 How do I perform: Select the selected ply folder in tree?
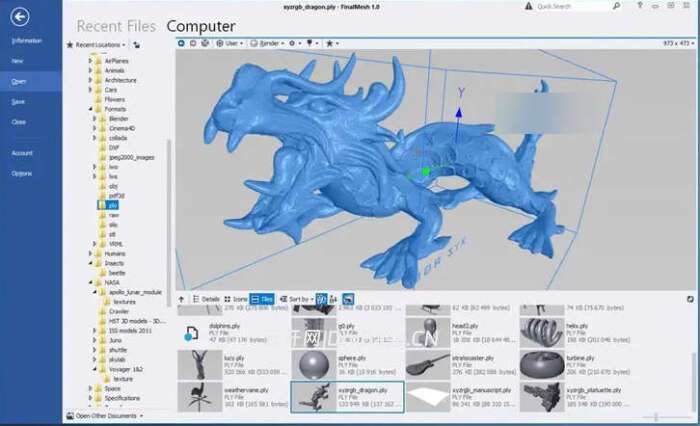point(108,205)
